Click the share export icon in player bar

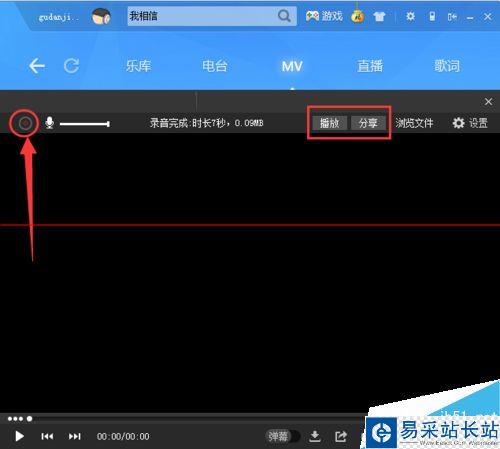click(341, 436)
